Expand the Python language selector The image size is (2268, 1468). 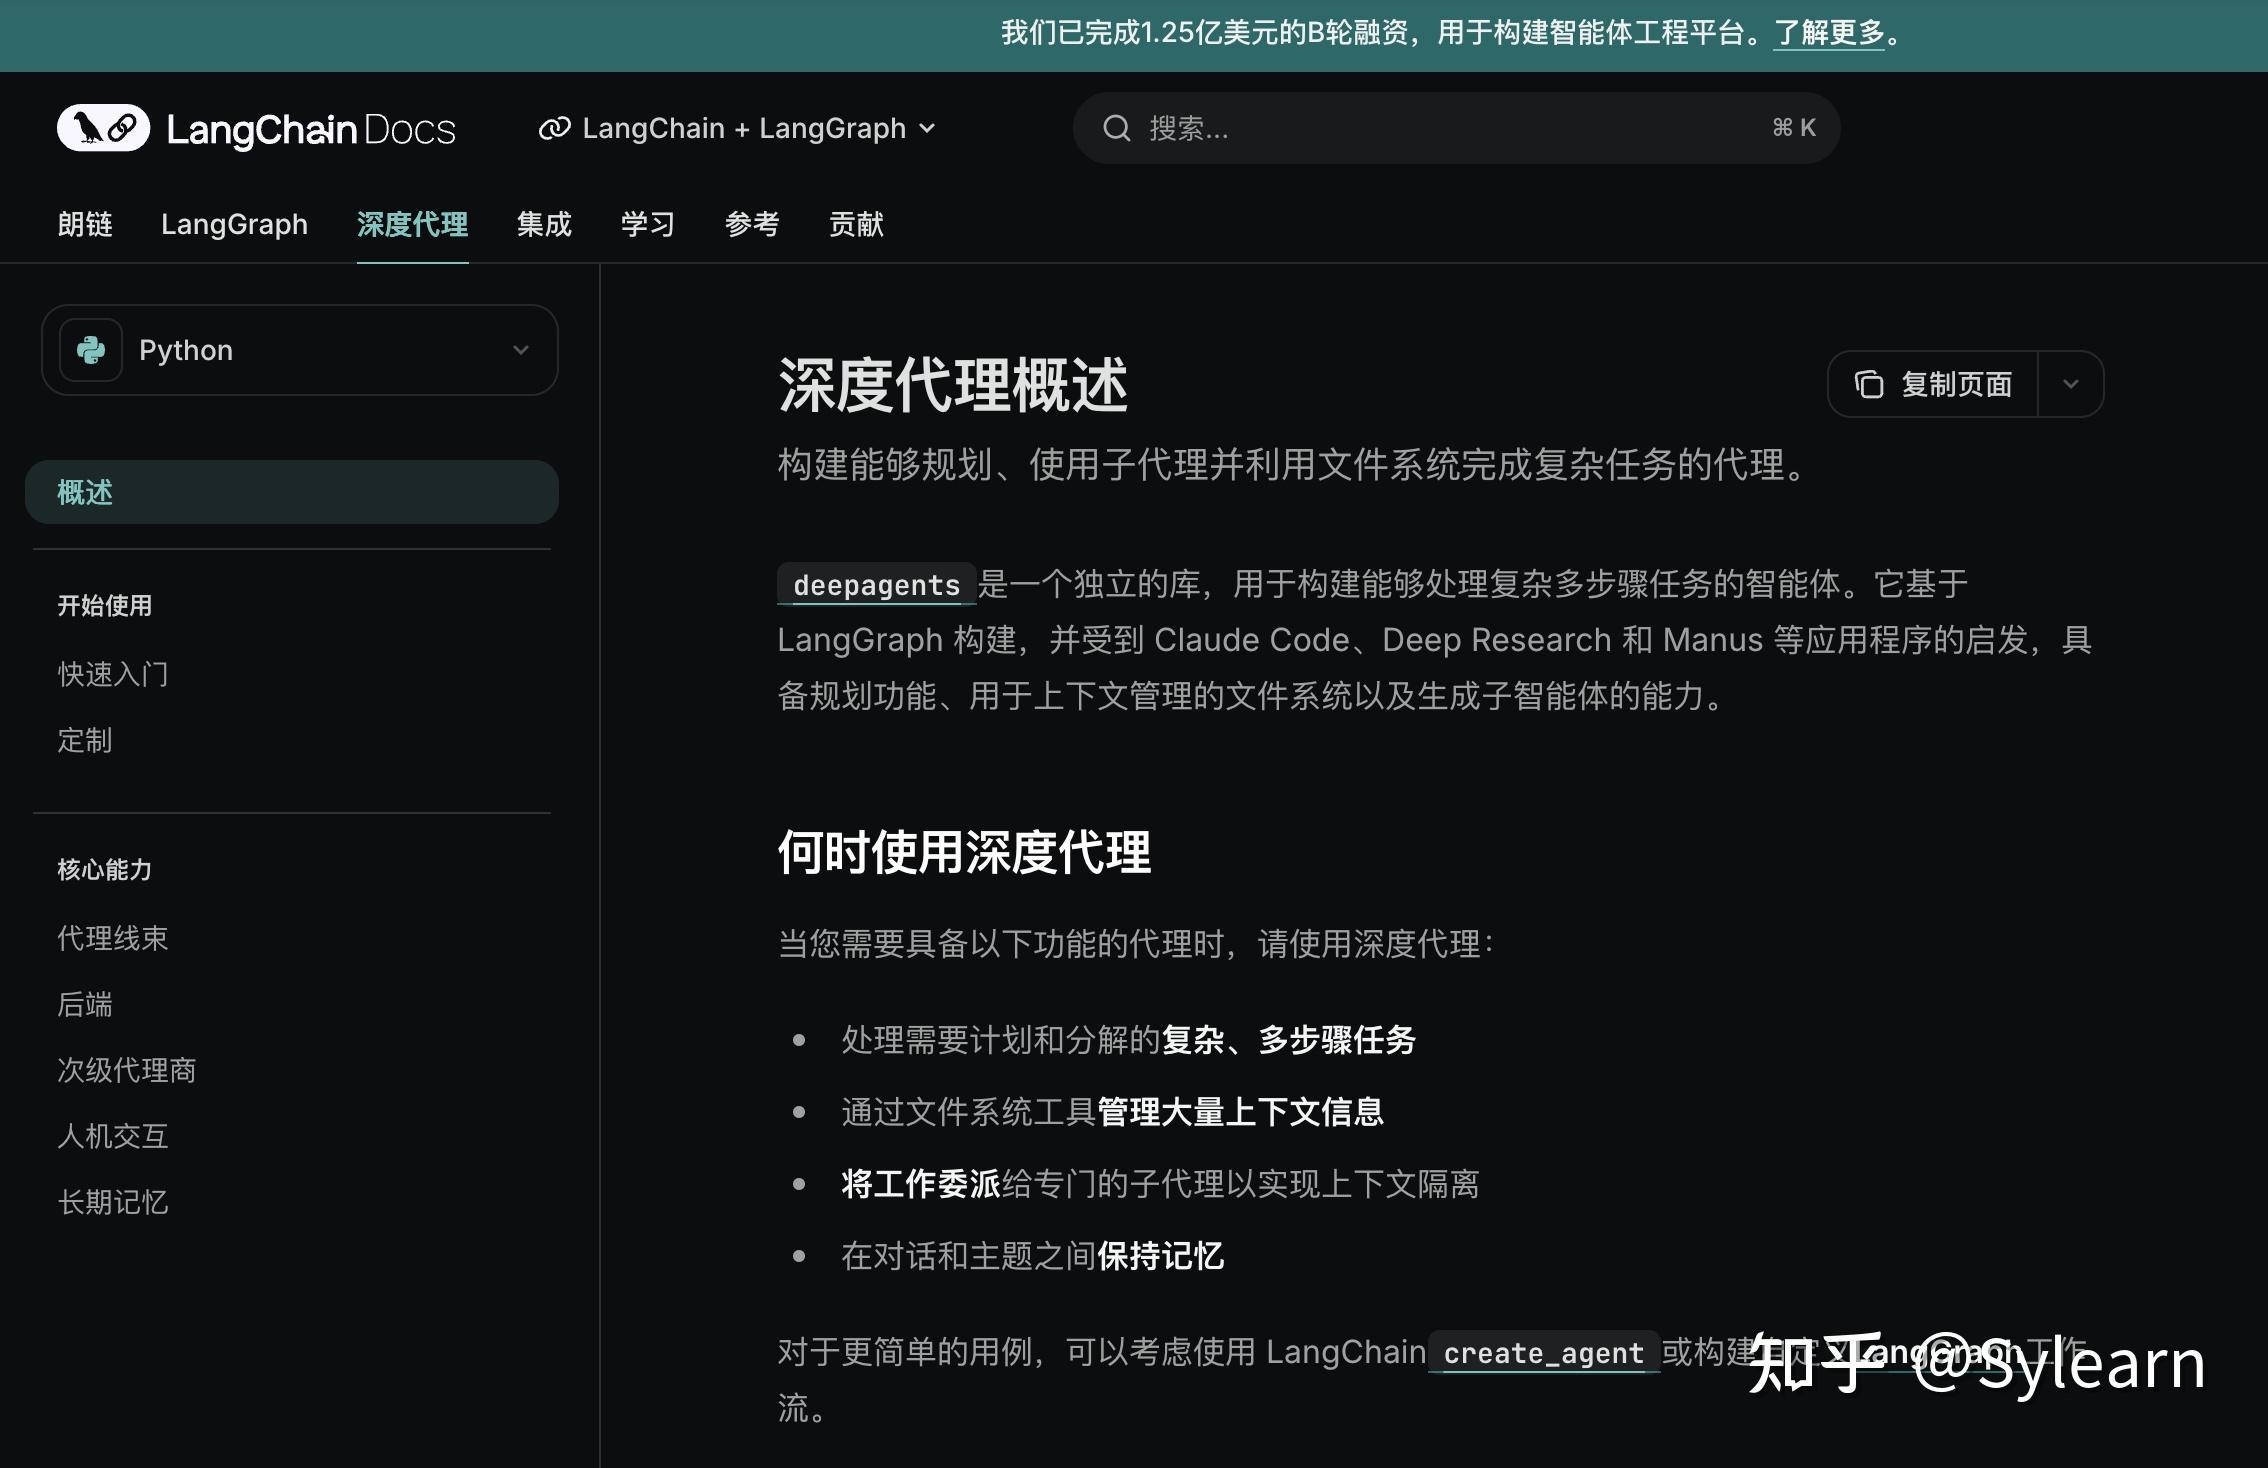pos(300,350)
